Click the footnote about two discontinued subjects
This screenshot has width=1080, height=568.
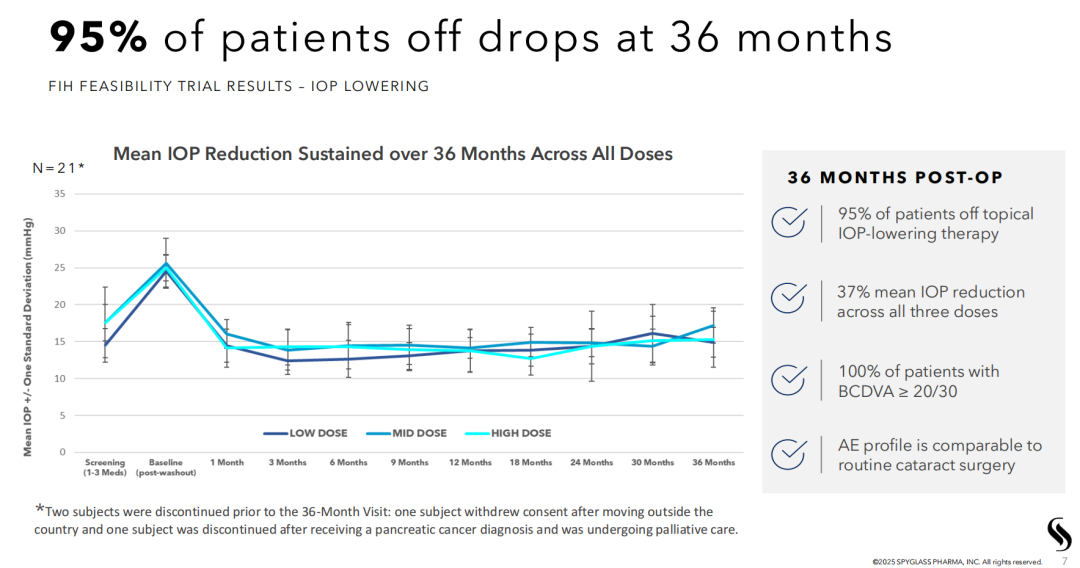click(x=386, y=520)
